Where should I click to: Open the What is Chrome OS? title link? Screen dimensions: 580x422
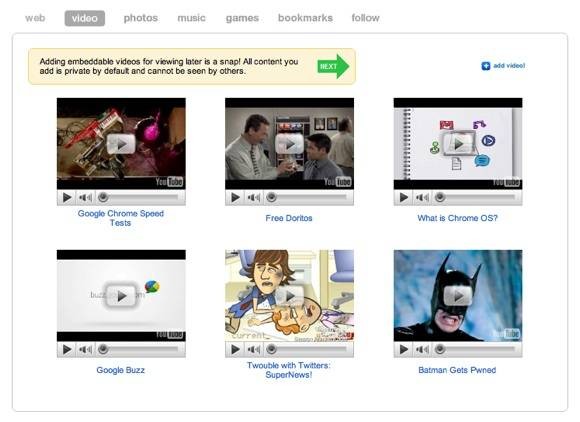pos(458,218)
